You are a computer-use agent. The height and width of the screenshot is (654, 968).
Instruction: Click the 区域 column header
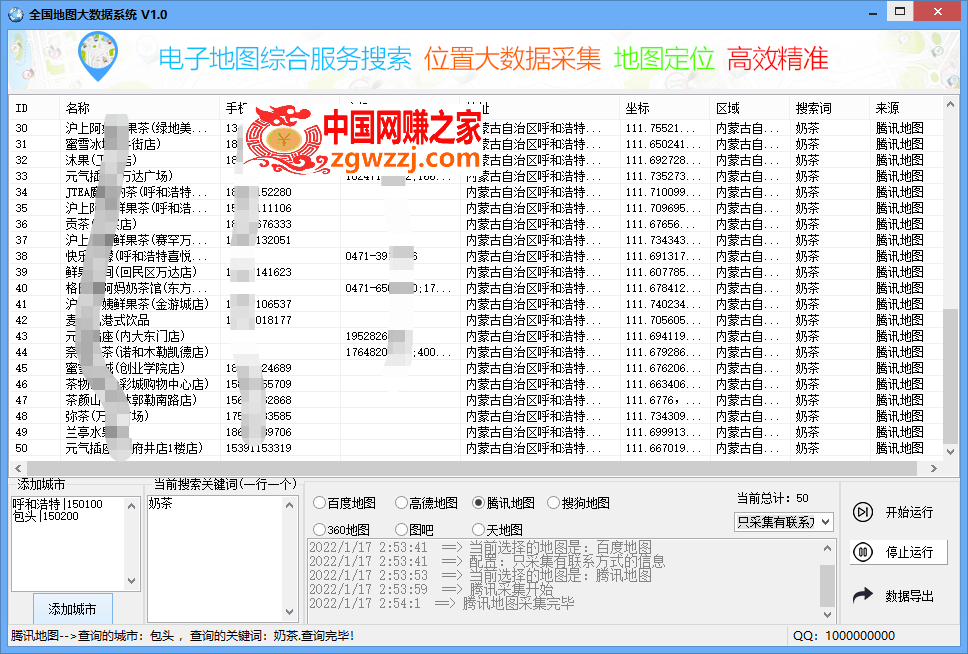pos(750,108)
